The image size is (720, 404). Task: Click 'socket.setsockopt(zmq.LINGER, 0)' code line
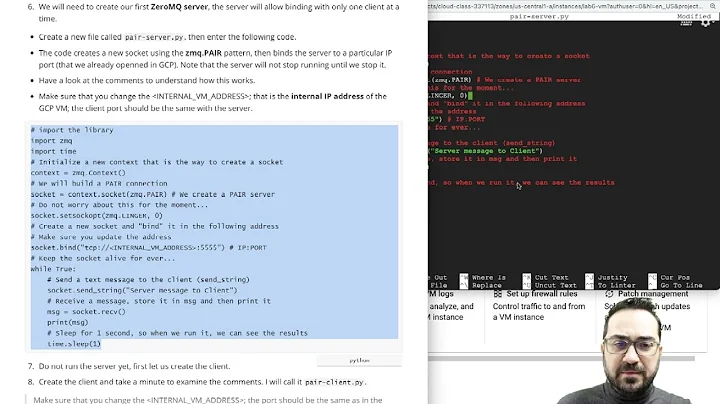[96, 216]
